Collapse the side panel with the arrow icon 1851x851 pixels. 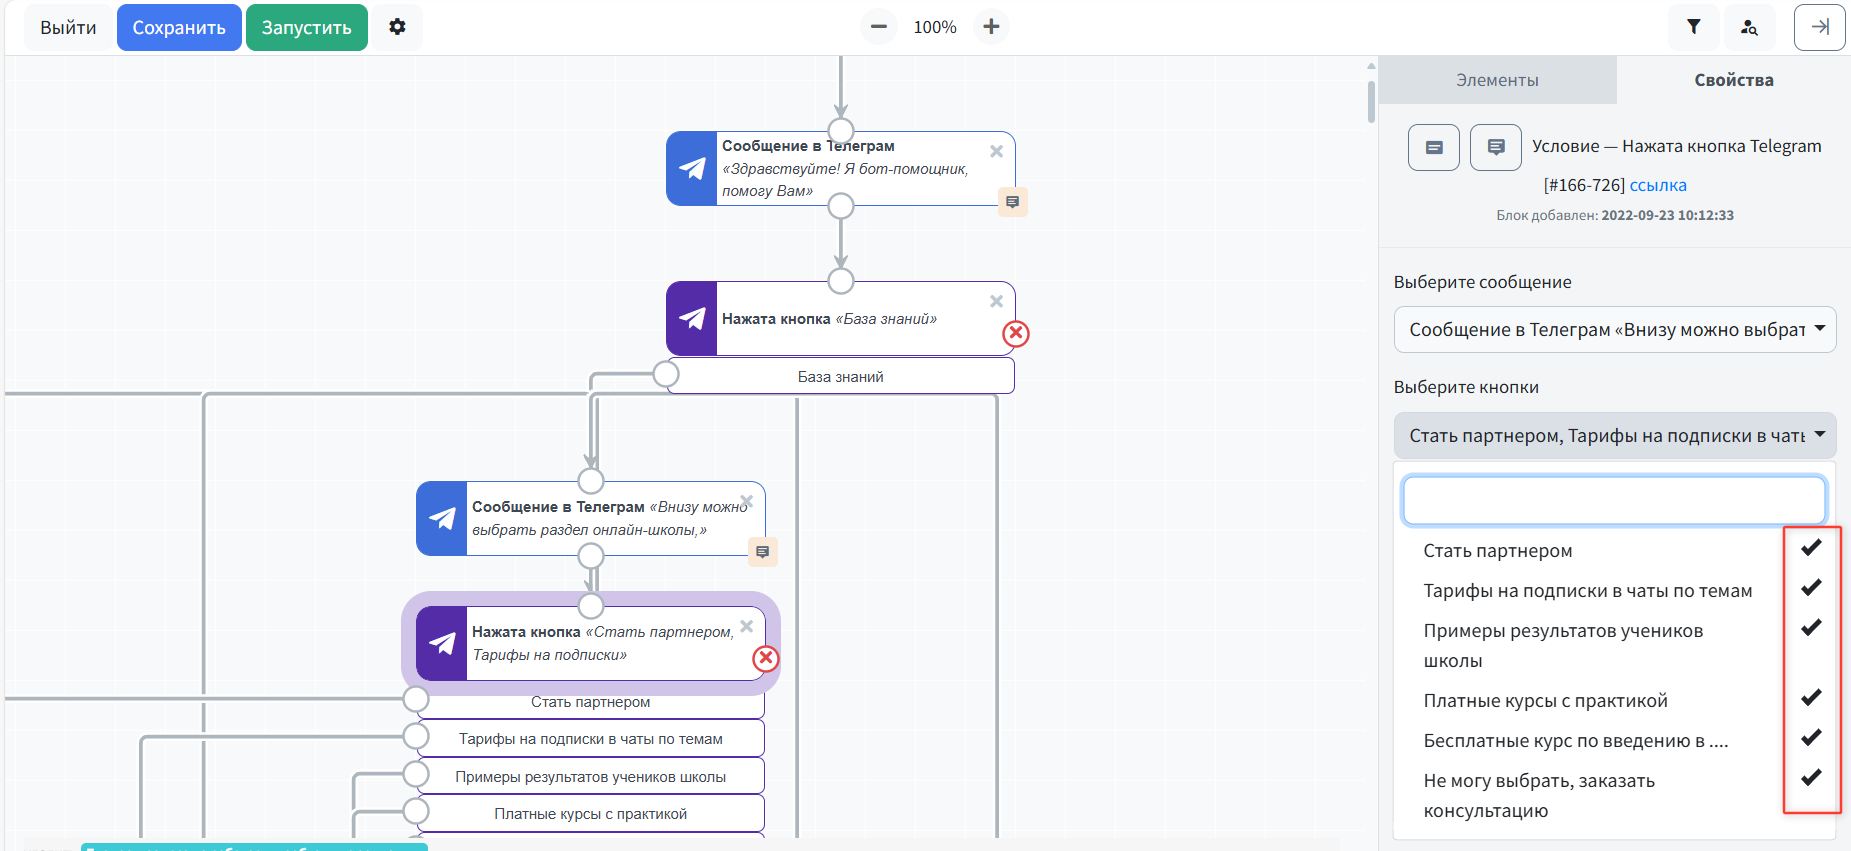point(1819,27)
